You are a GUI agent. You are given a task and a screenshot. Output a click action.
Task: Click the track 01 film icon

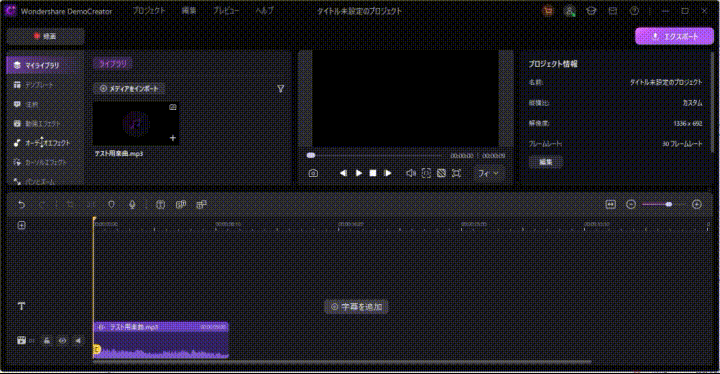pyautogui.click(x=21, y=340)
